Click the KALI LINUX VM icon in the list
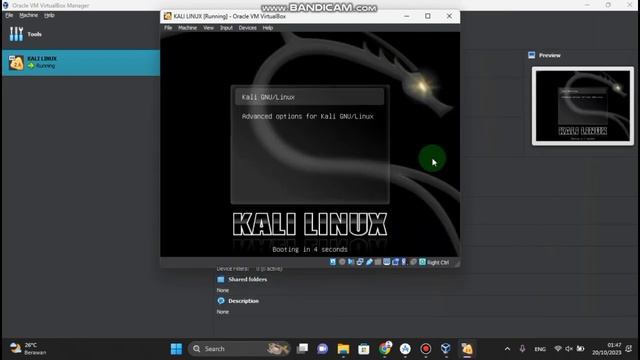Screen dimensions: 640x360 click(16, 63)
